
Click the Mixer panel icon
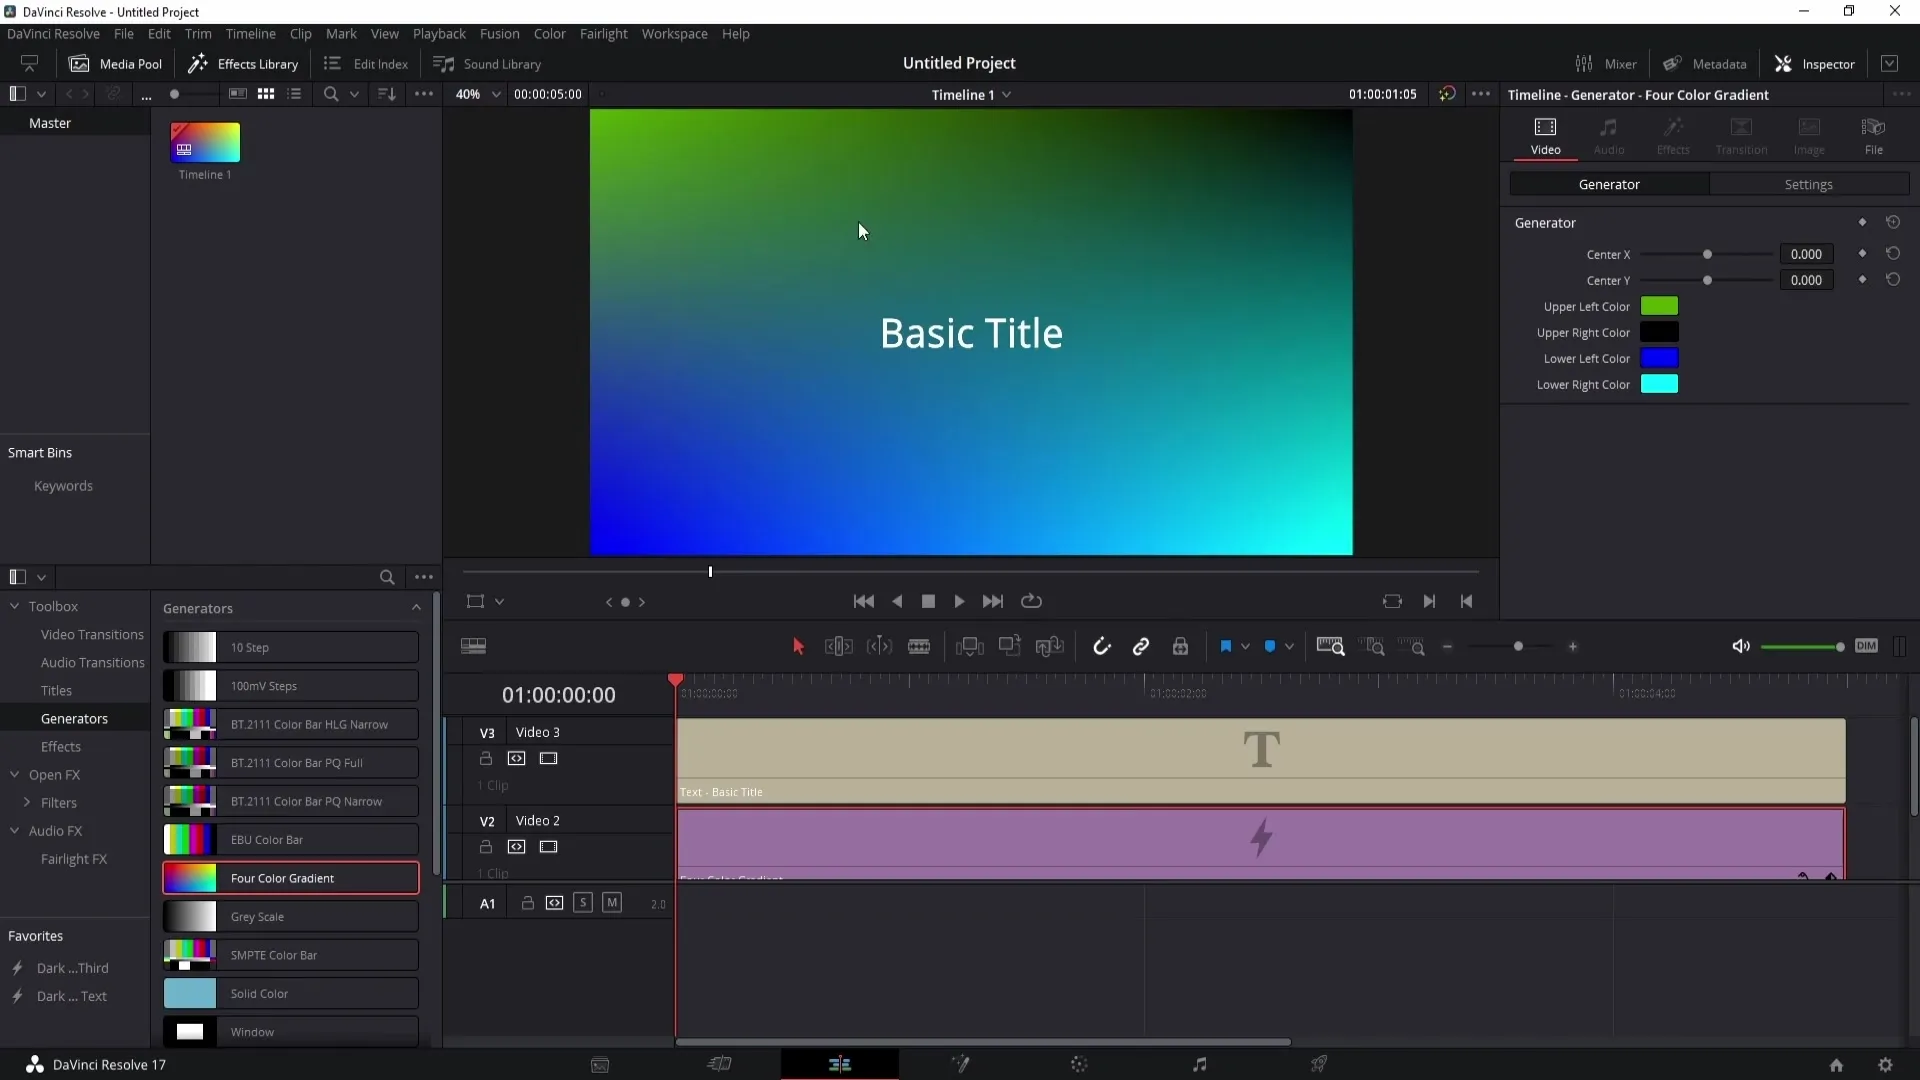pos(1584,62)
